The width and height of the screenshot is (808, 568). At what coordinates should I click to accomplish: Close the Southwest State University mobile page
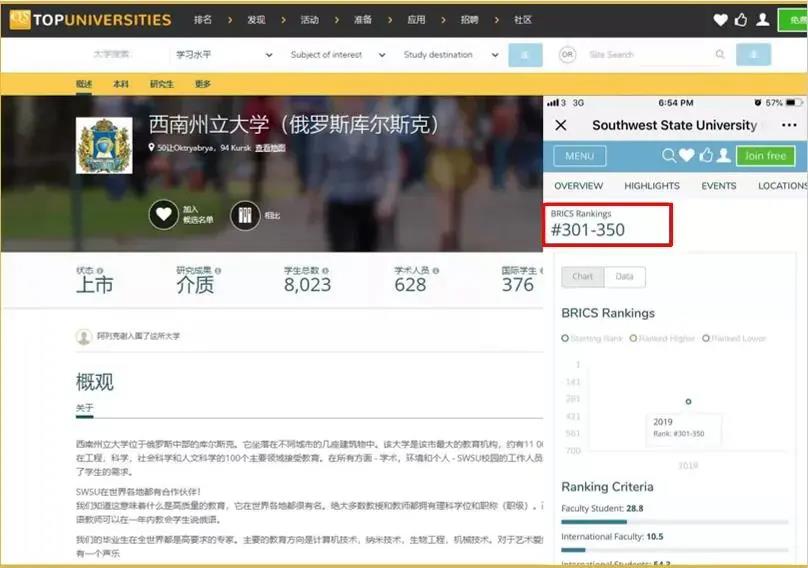click(560, 125)
